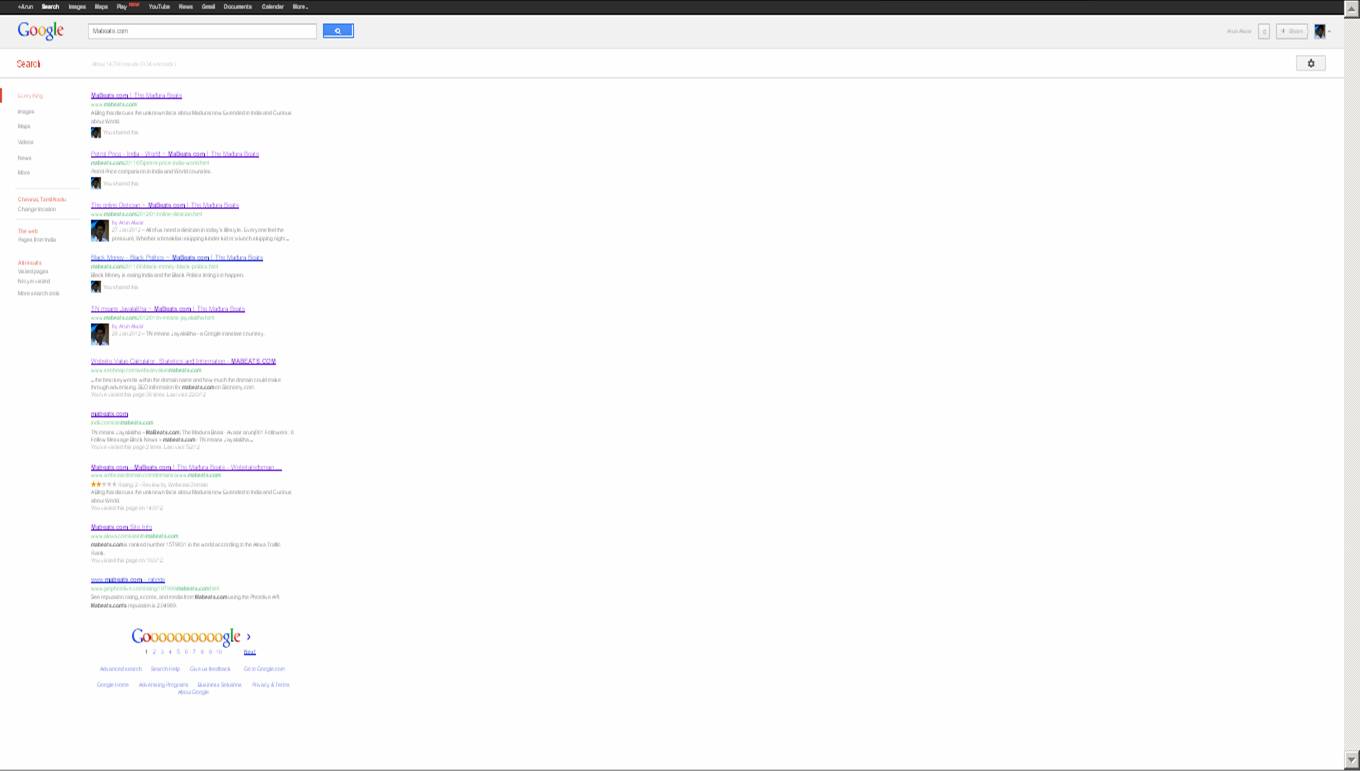Open the search settings gear menu
Image resolution: width=1360 pixels, height=771 pixels.
click(1310, 63)
